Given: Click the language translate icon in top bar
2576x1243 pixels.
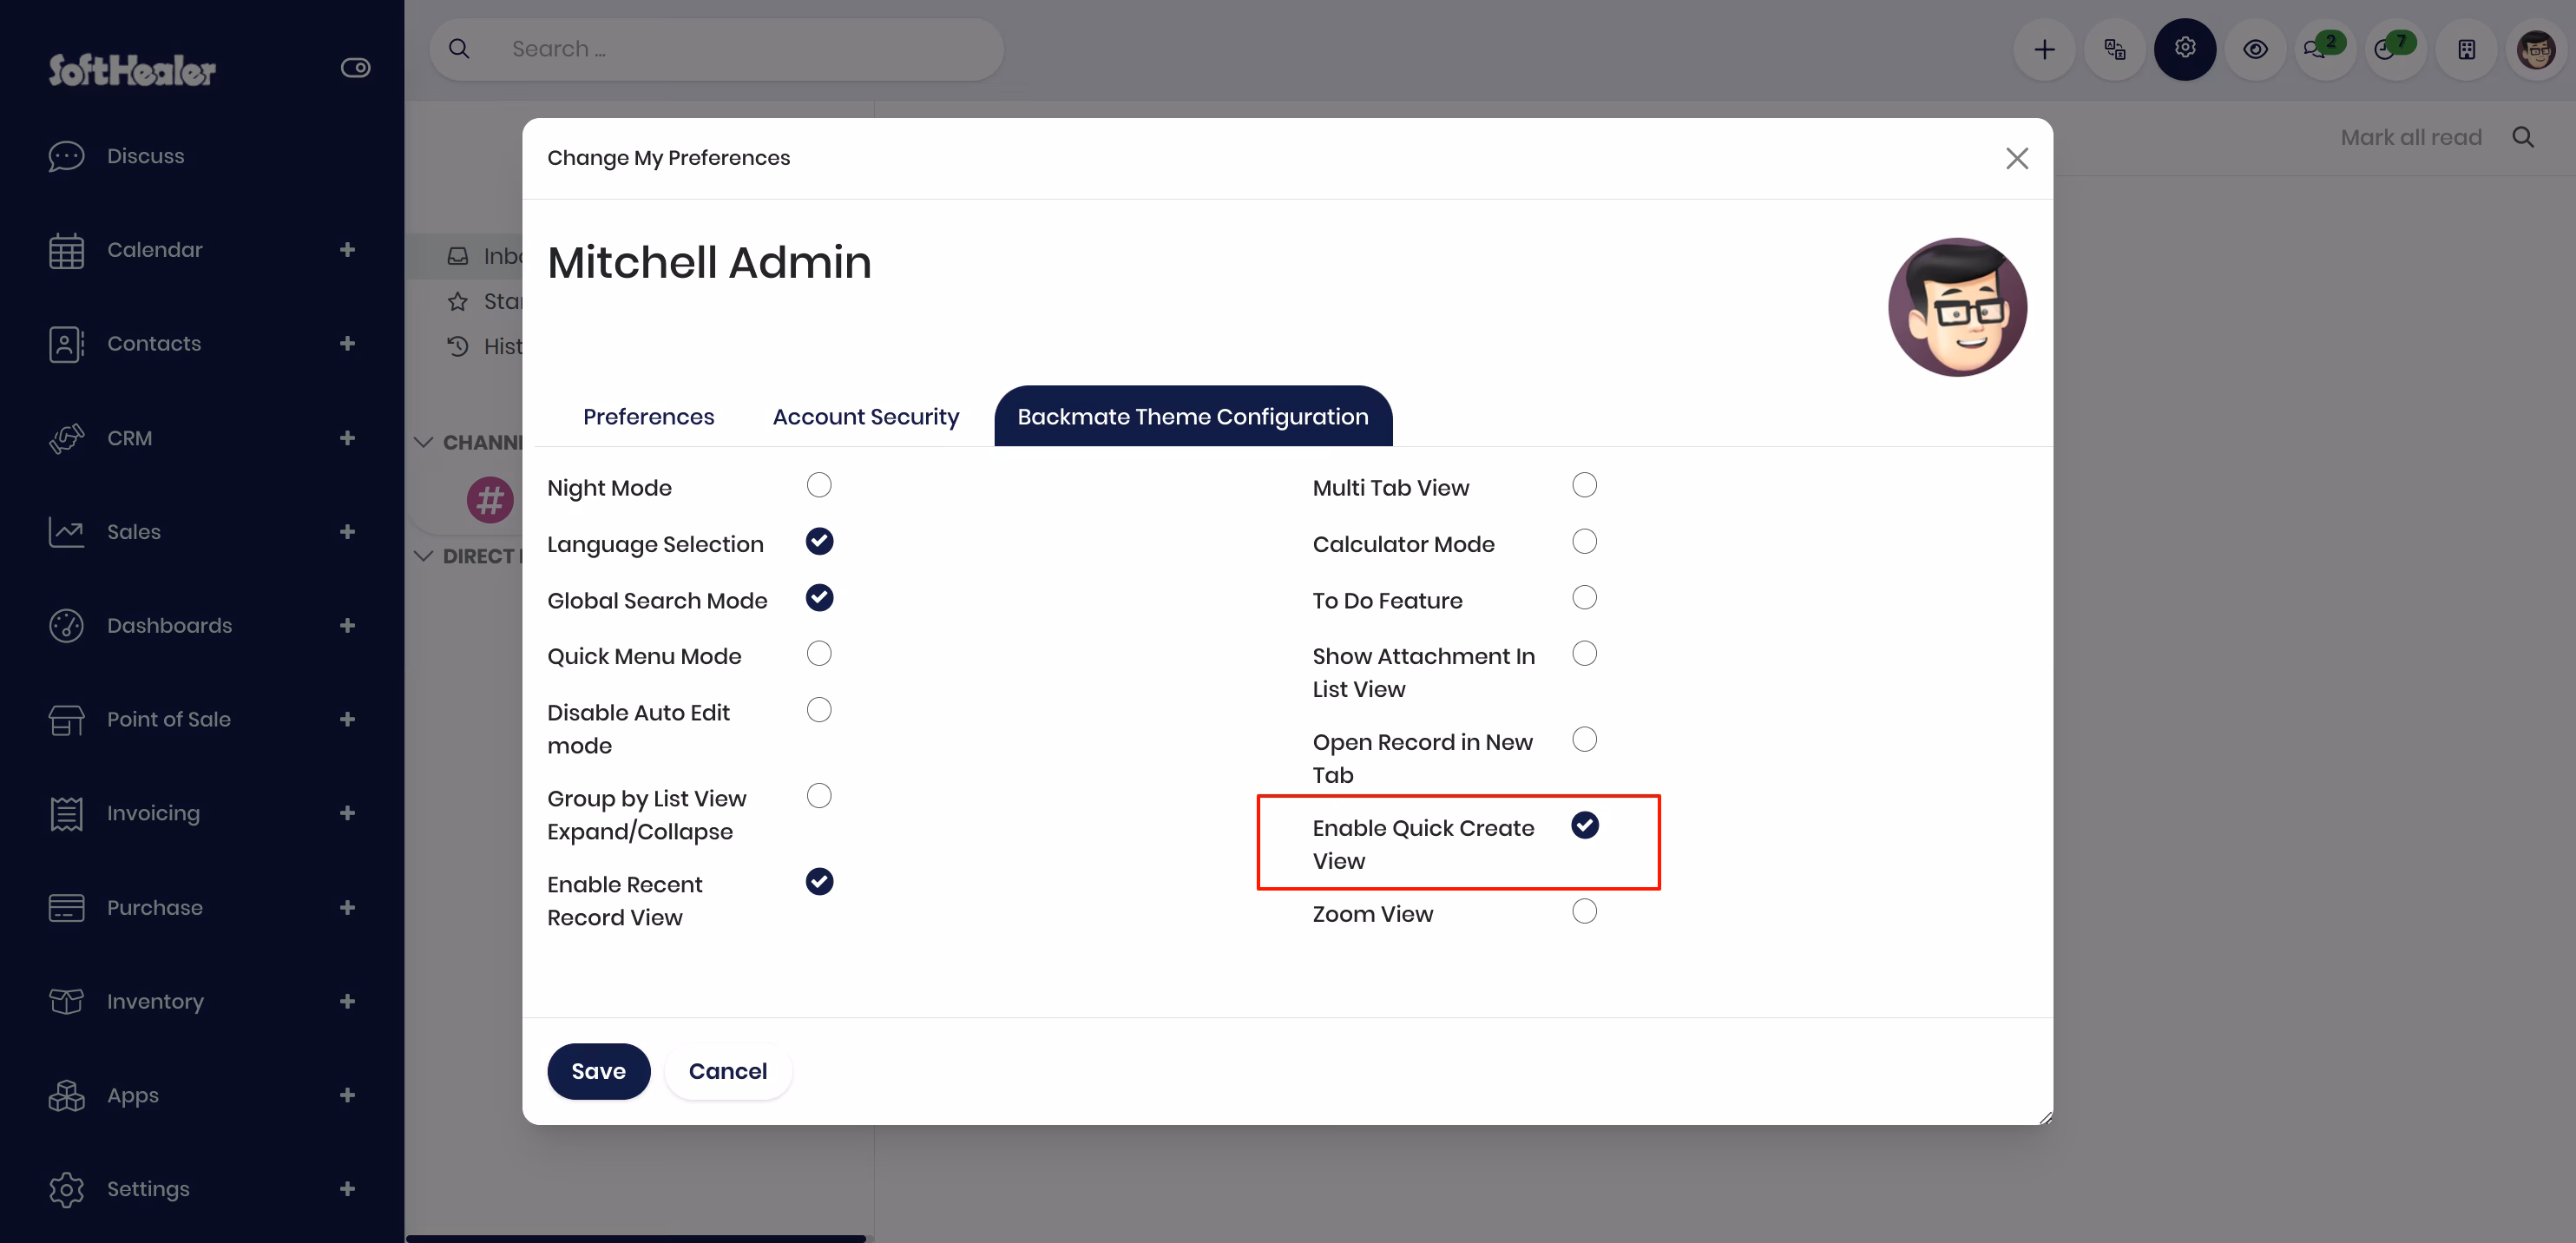Looking at the screenshot, I should pyautogui.click(x=2114, y=49).
